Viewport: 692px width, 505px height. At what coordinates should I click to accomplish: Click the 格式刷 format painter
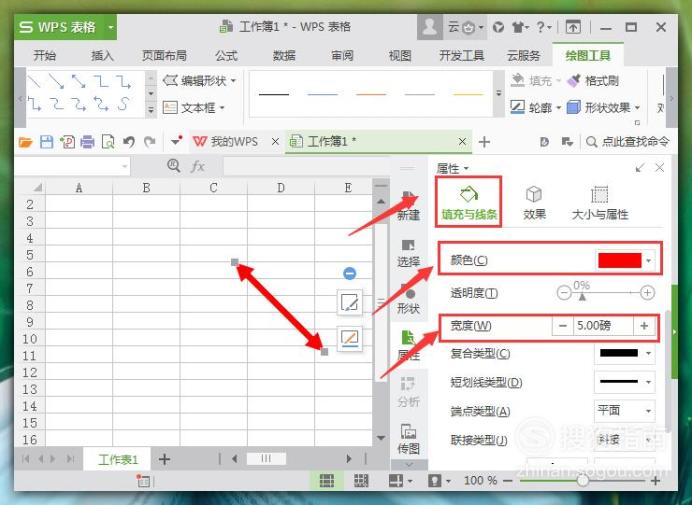593,81
